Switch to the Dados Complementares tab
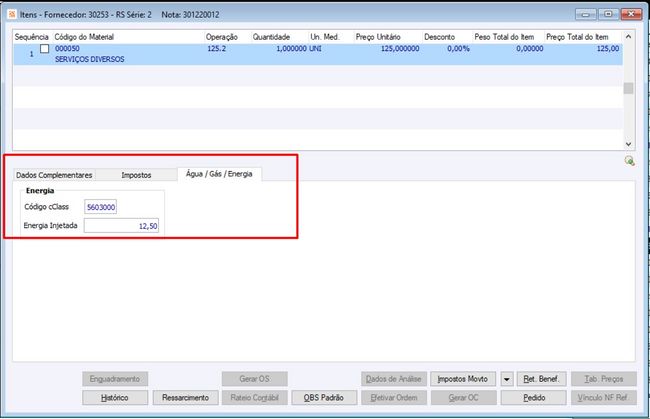 54,175
